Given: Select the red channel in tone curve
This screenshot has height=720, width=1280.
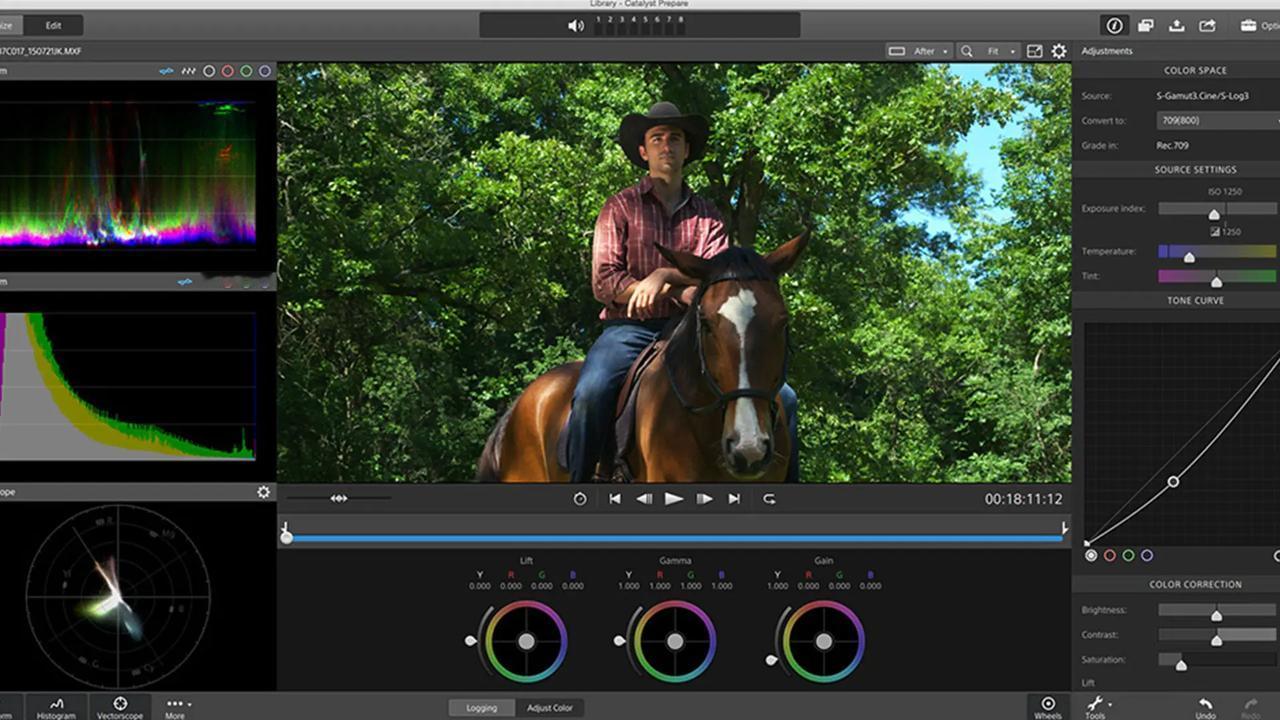Looking at the screenshot, I should (x=1109, y=555).
